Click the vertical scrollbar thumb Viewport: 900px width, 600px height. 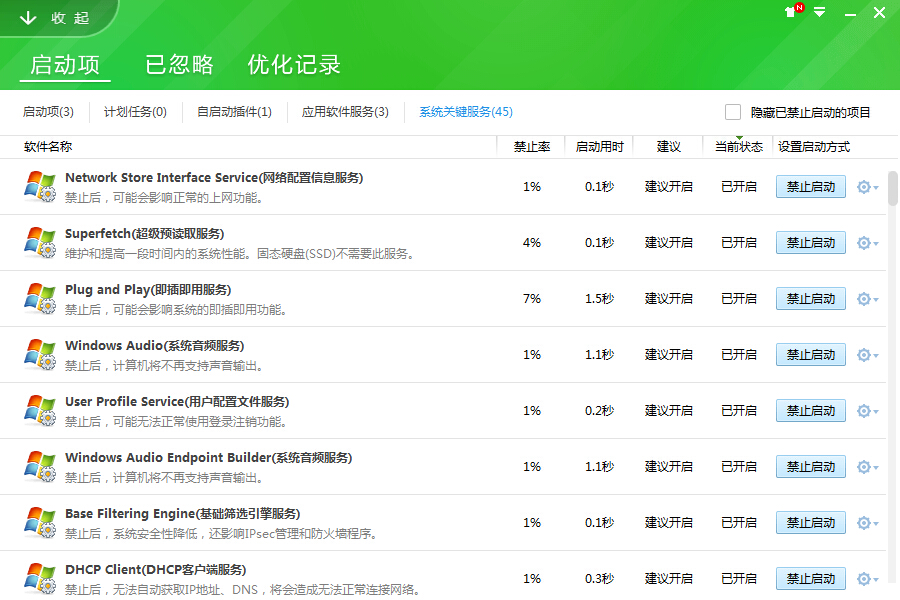[x=893, y=188]
